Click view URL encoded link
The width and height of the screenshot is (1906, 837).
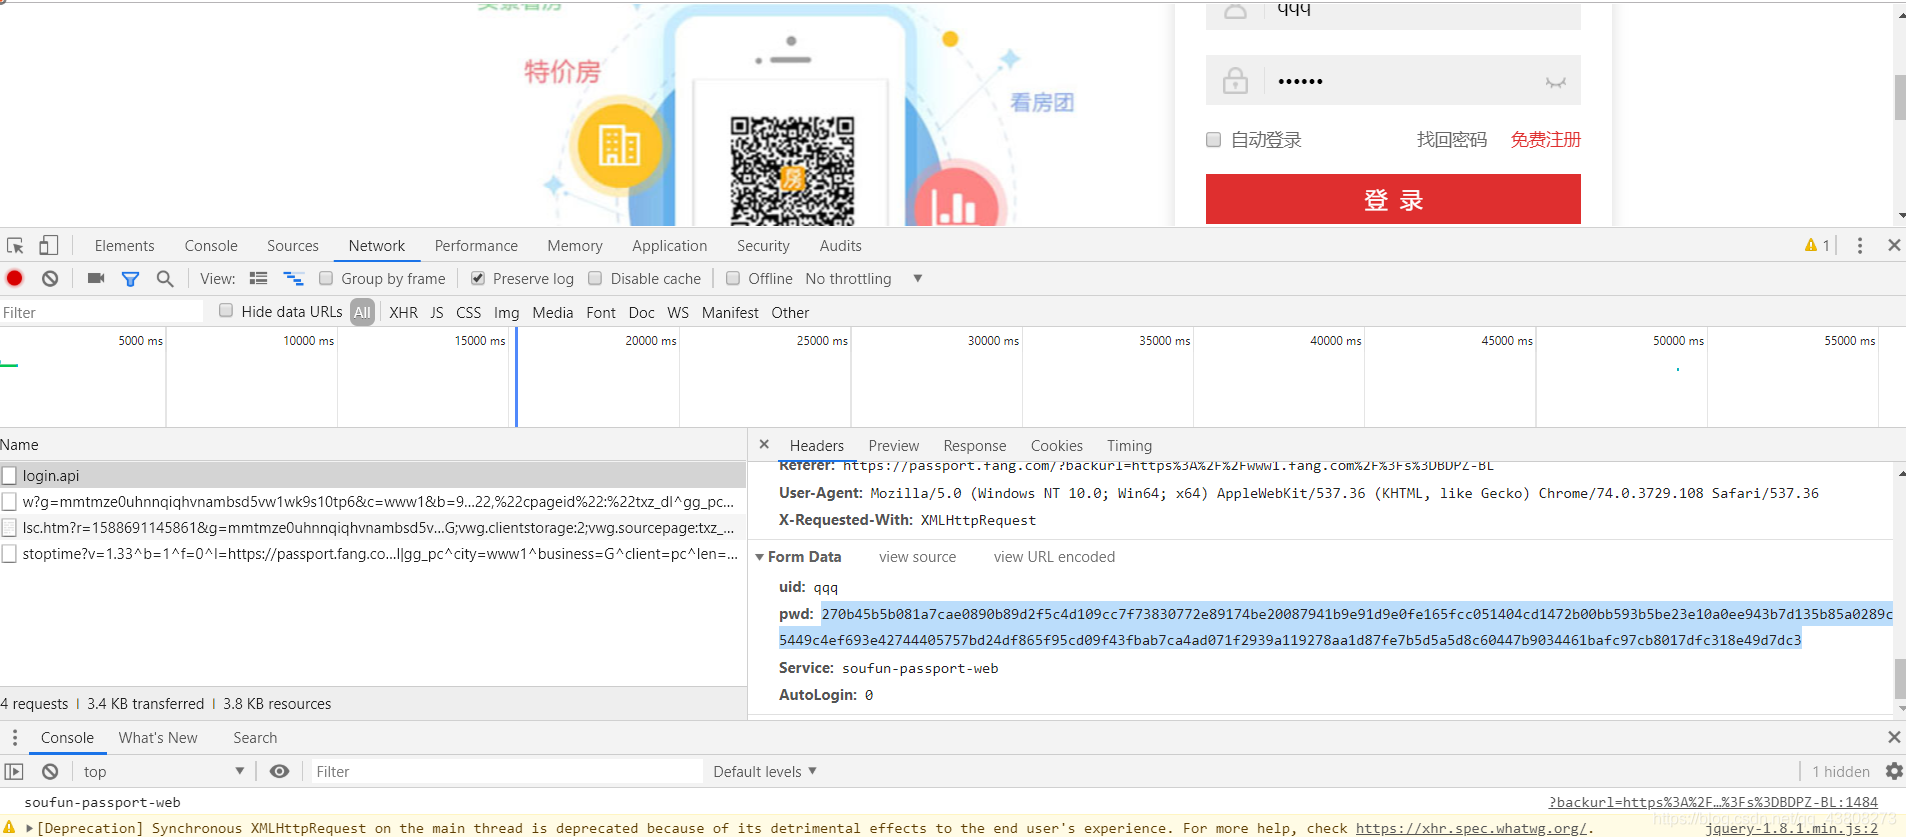click(1054, 557)
